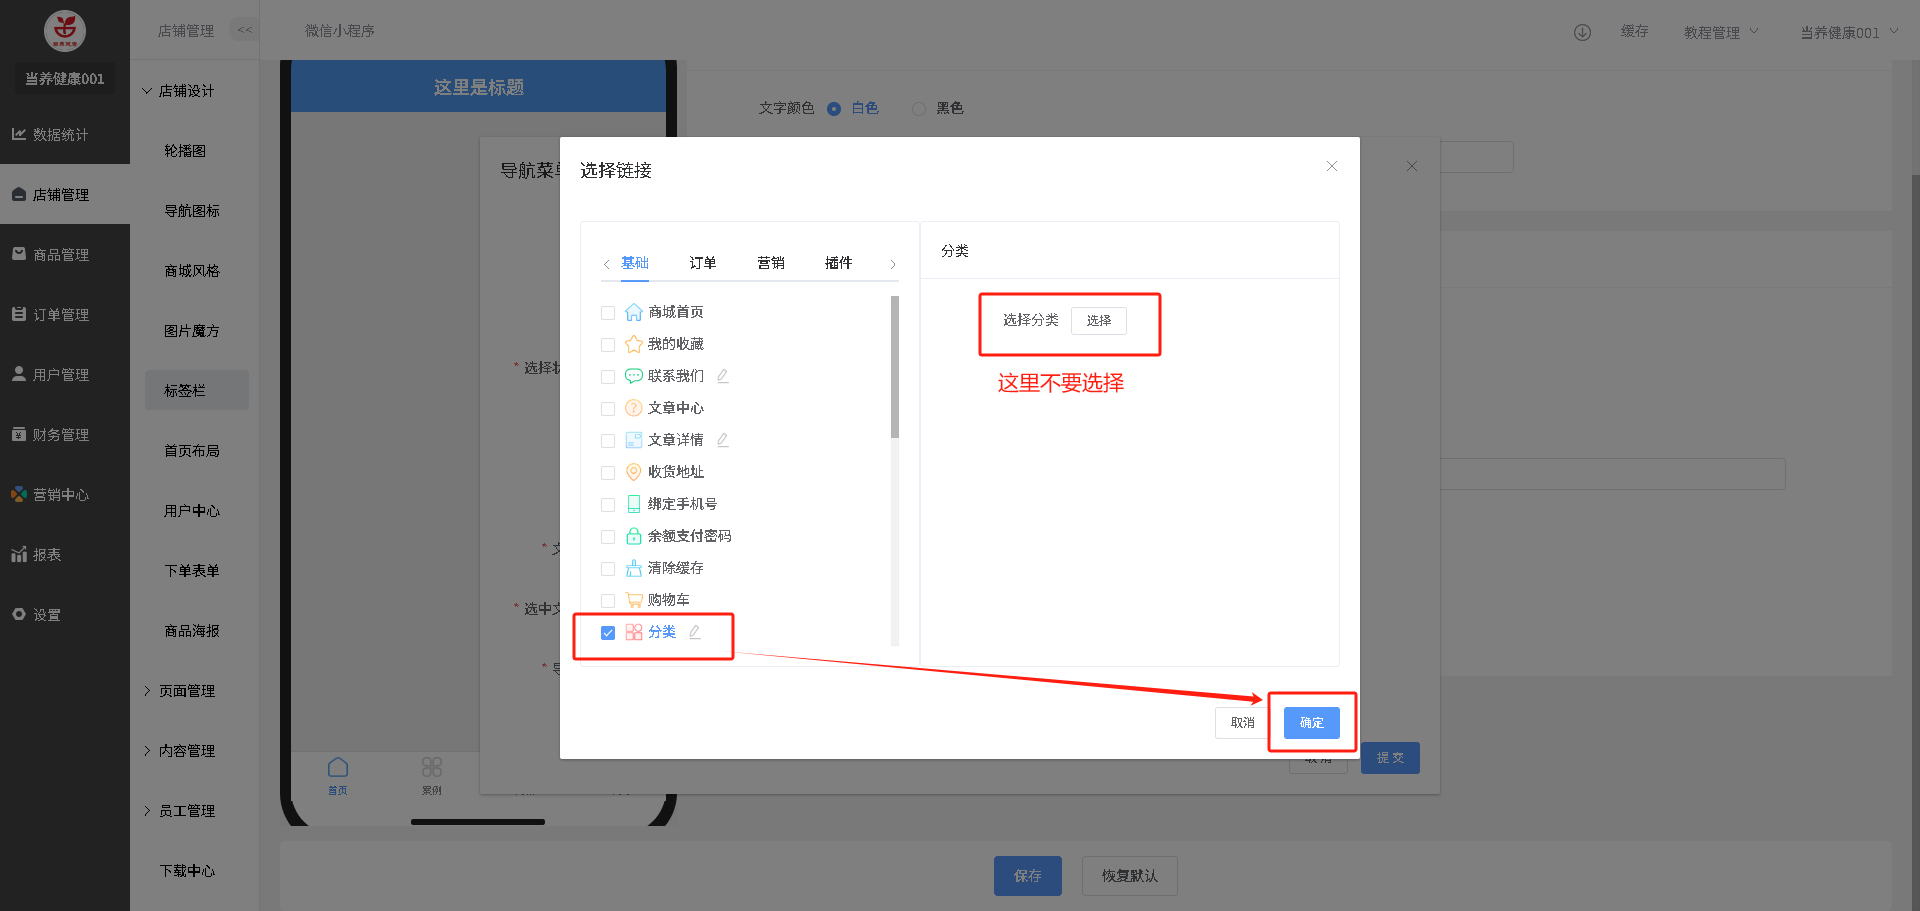The height and width of the screenshot is (911, 1920).
Task: Click the edit pencil icon next to 文章详情
Action: point(722,440)
